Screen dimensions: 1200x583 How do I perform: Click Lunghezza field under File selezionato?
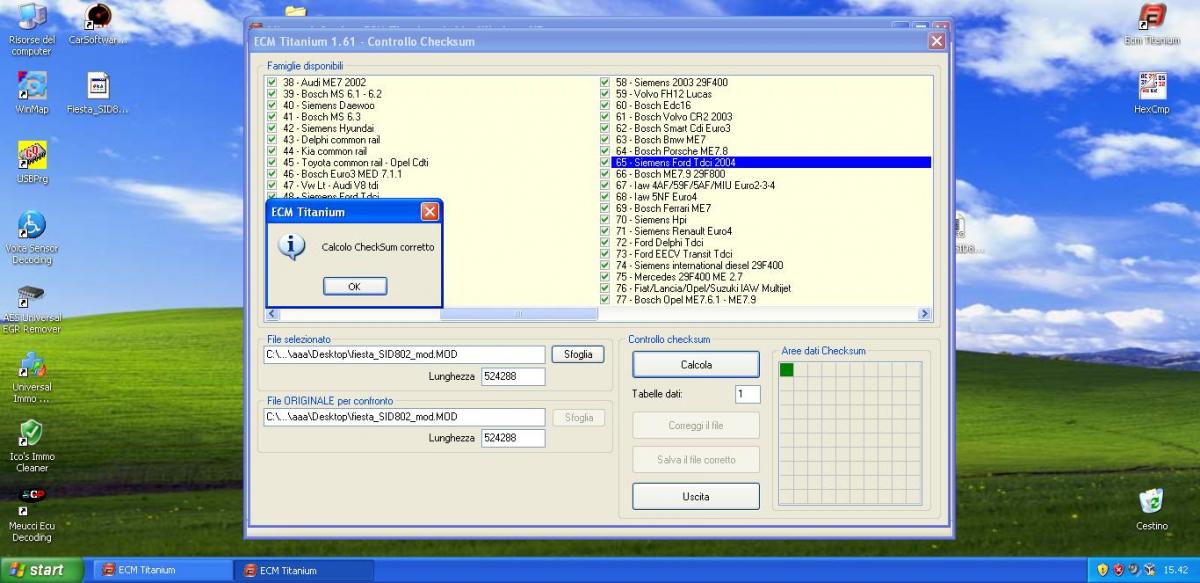click(512, 376)
